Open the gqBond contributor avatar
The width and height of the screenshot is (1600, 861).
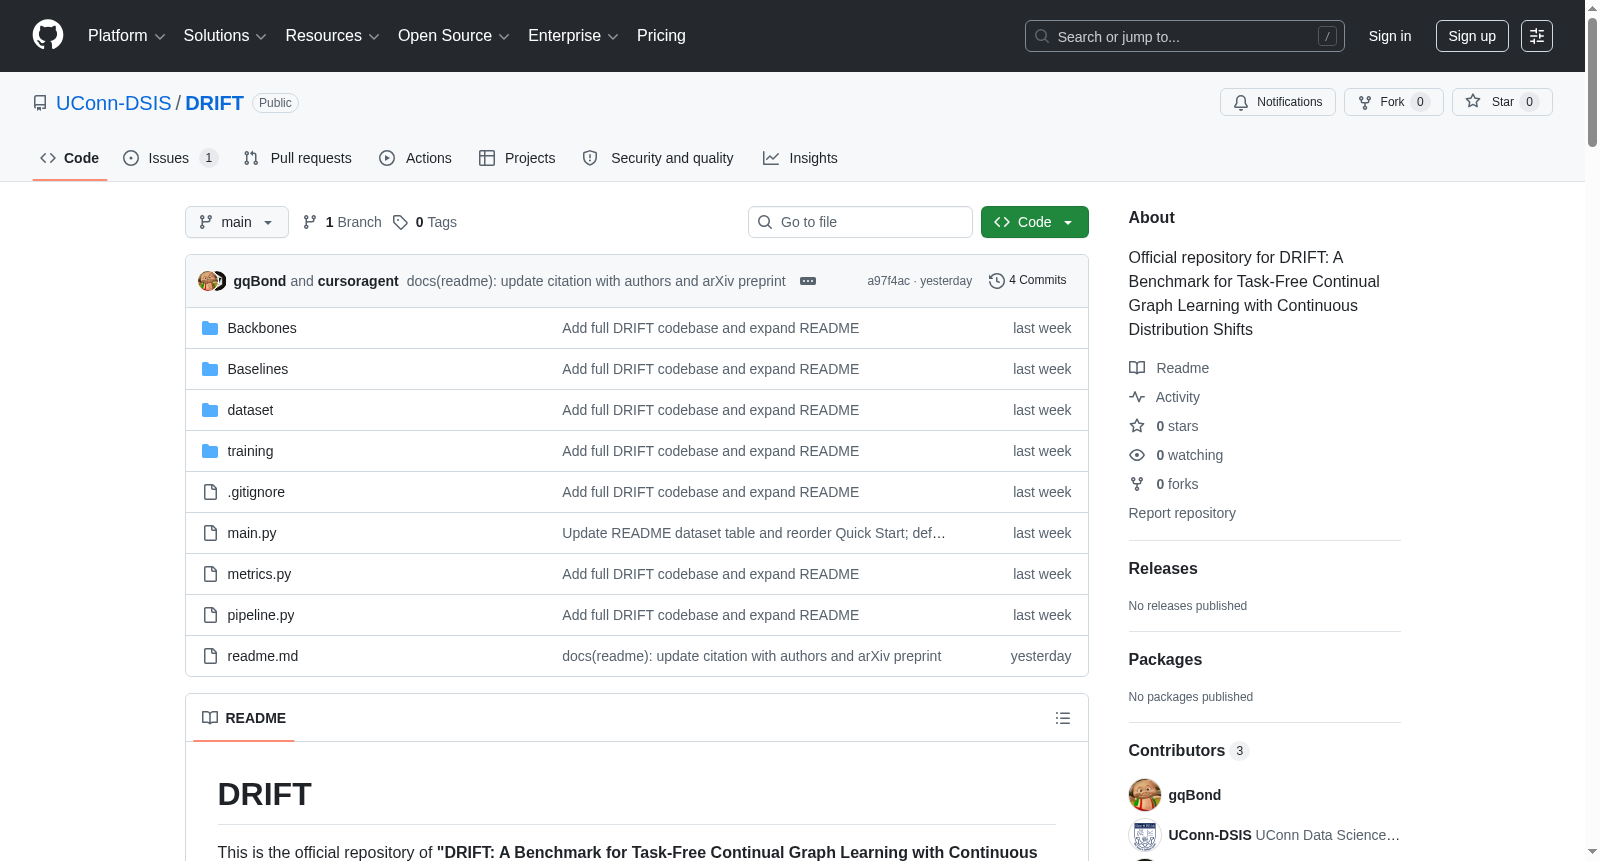(x=1145, y=795)
